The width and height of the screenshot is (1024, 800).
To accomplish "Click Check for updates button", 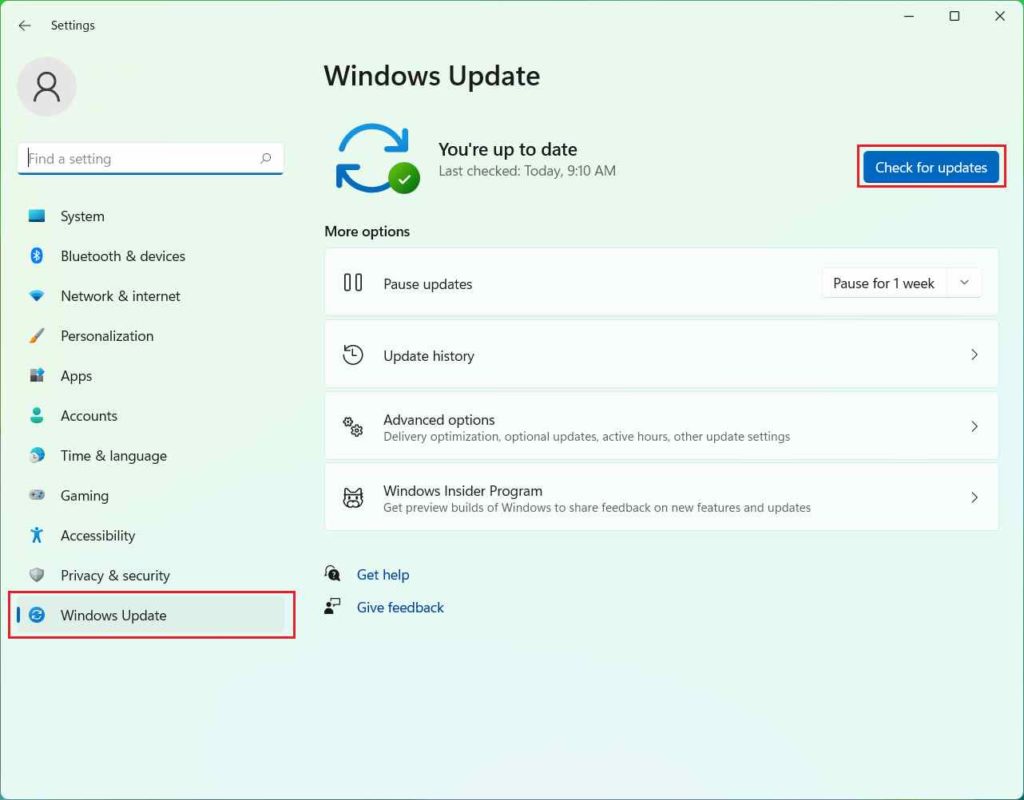I will point(931,167).
